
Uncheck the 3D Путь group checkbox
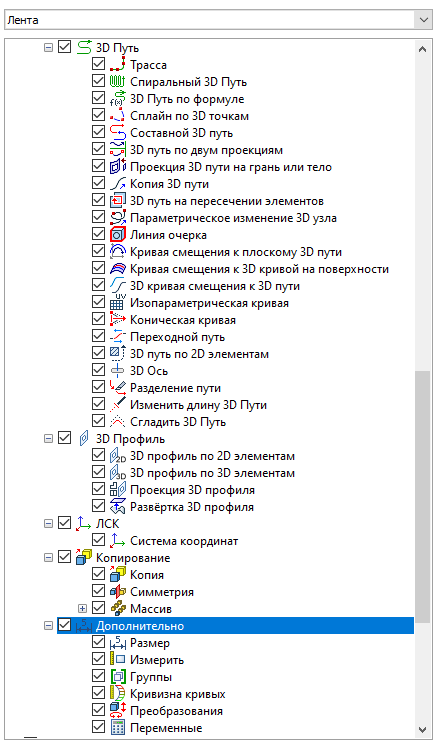pyautogui.click(x=64, y=47)
